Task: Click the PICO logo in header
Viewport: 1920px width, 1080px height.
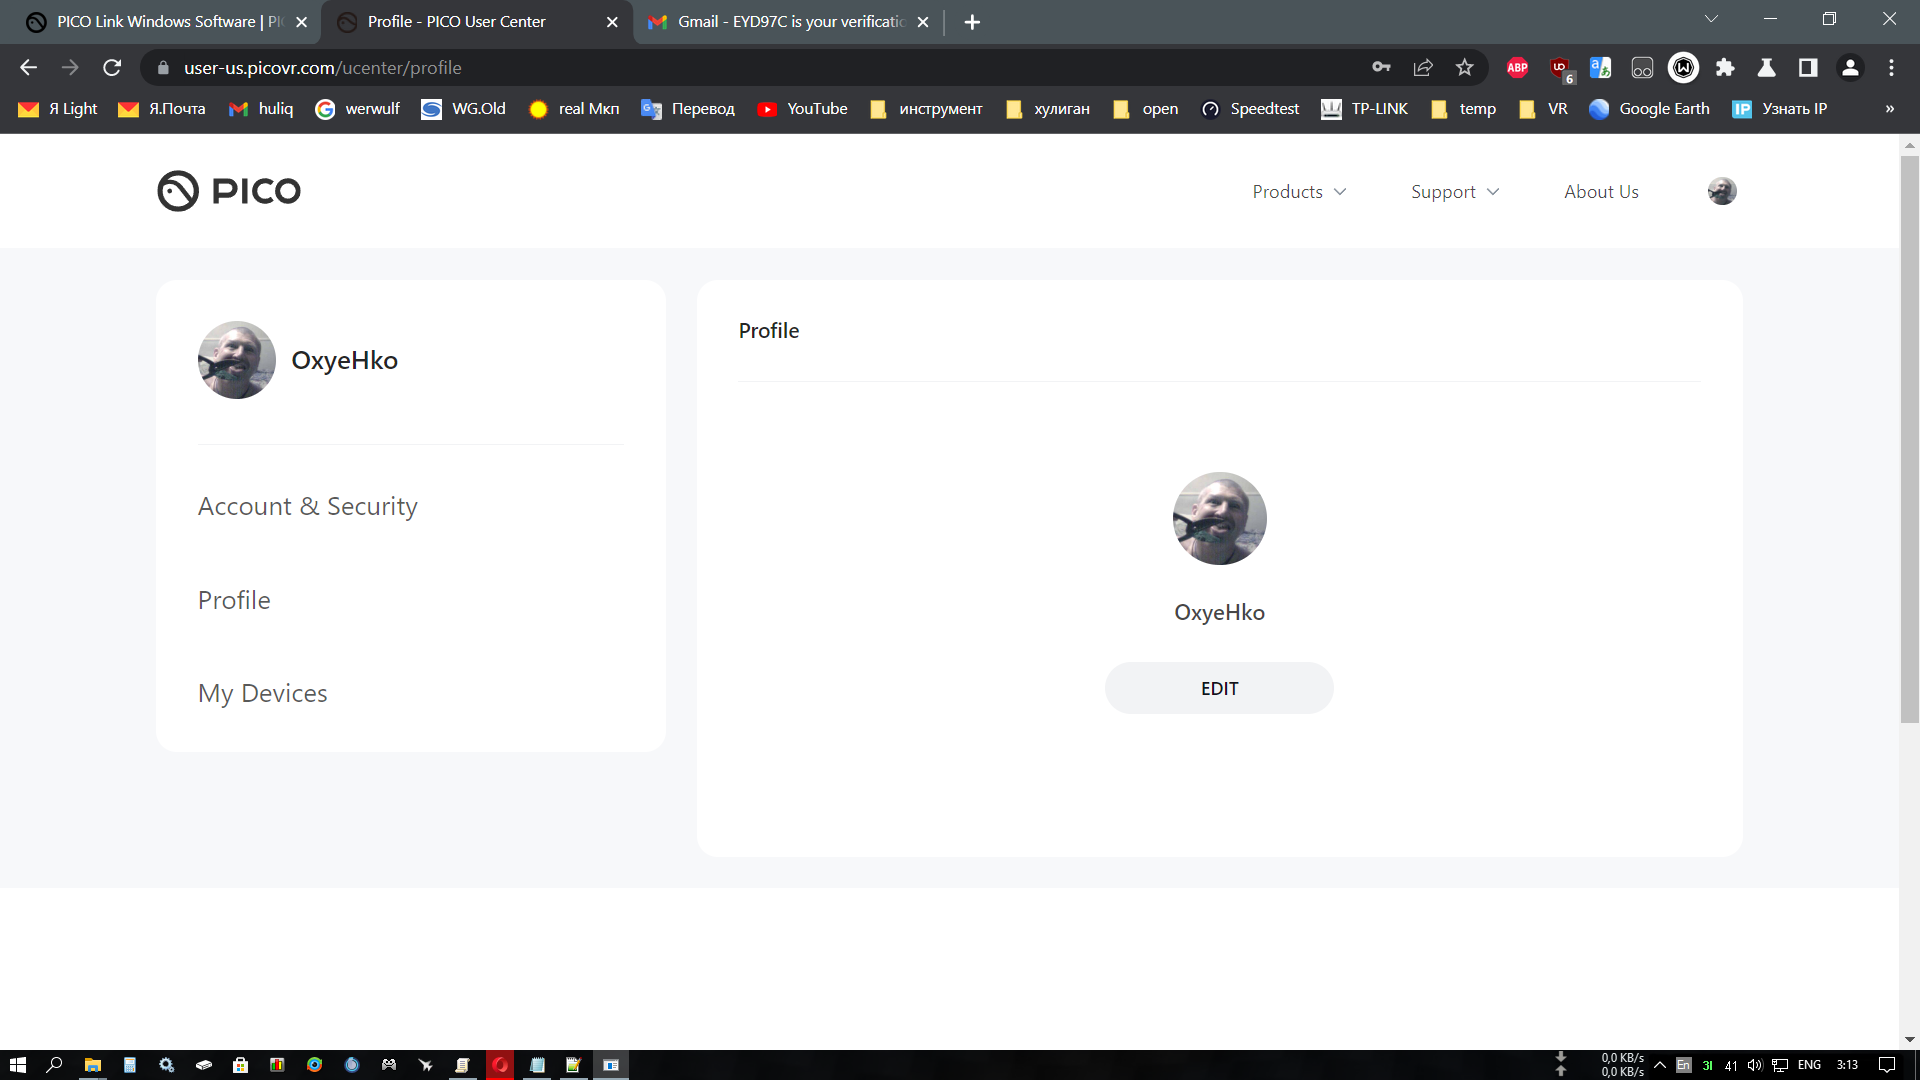Action: pos(229,191)
